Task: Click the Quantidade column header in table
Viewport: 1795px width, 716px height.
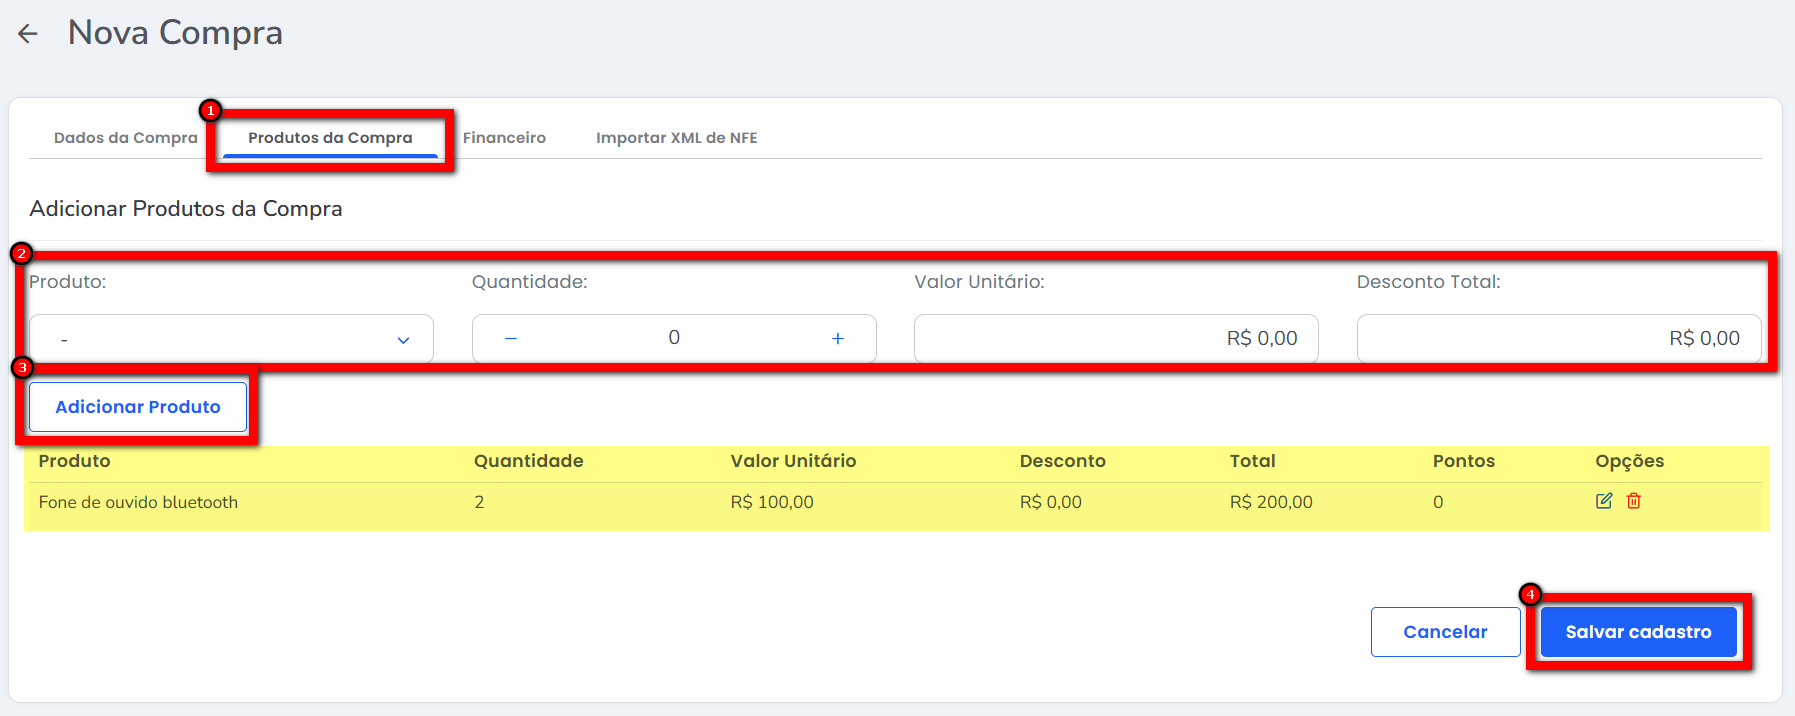Action: click(x=528, y=461)
